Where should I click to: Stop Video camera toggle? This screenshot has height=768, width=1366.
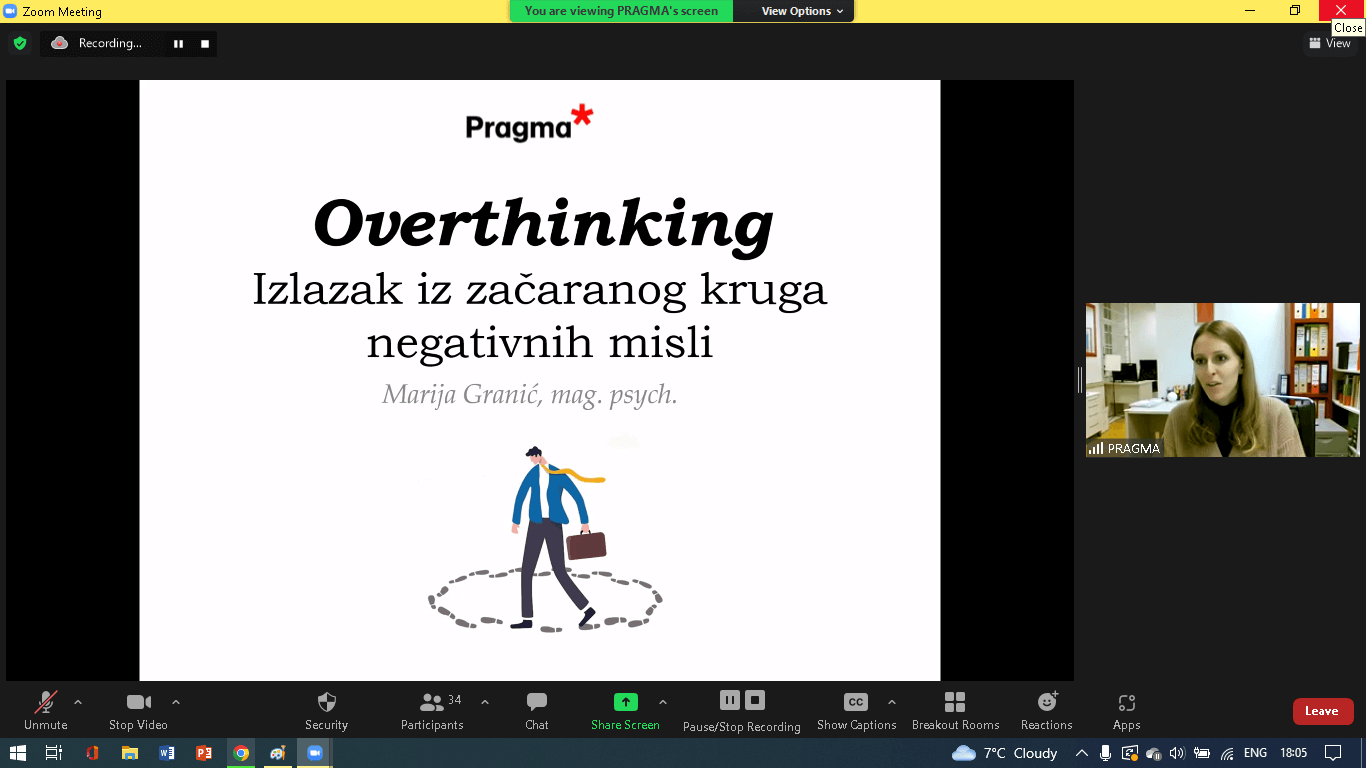[x=138, y=711]
